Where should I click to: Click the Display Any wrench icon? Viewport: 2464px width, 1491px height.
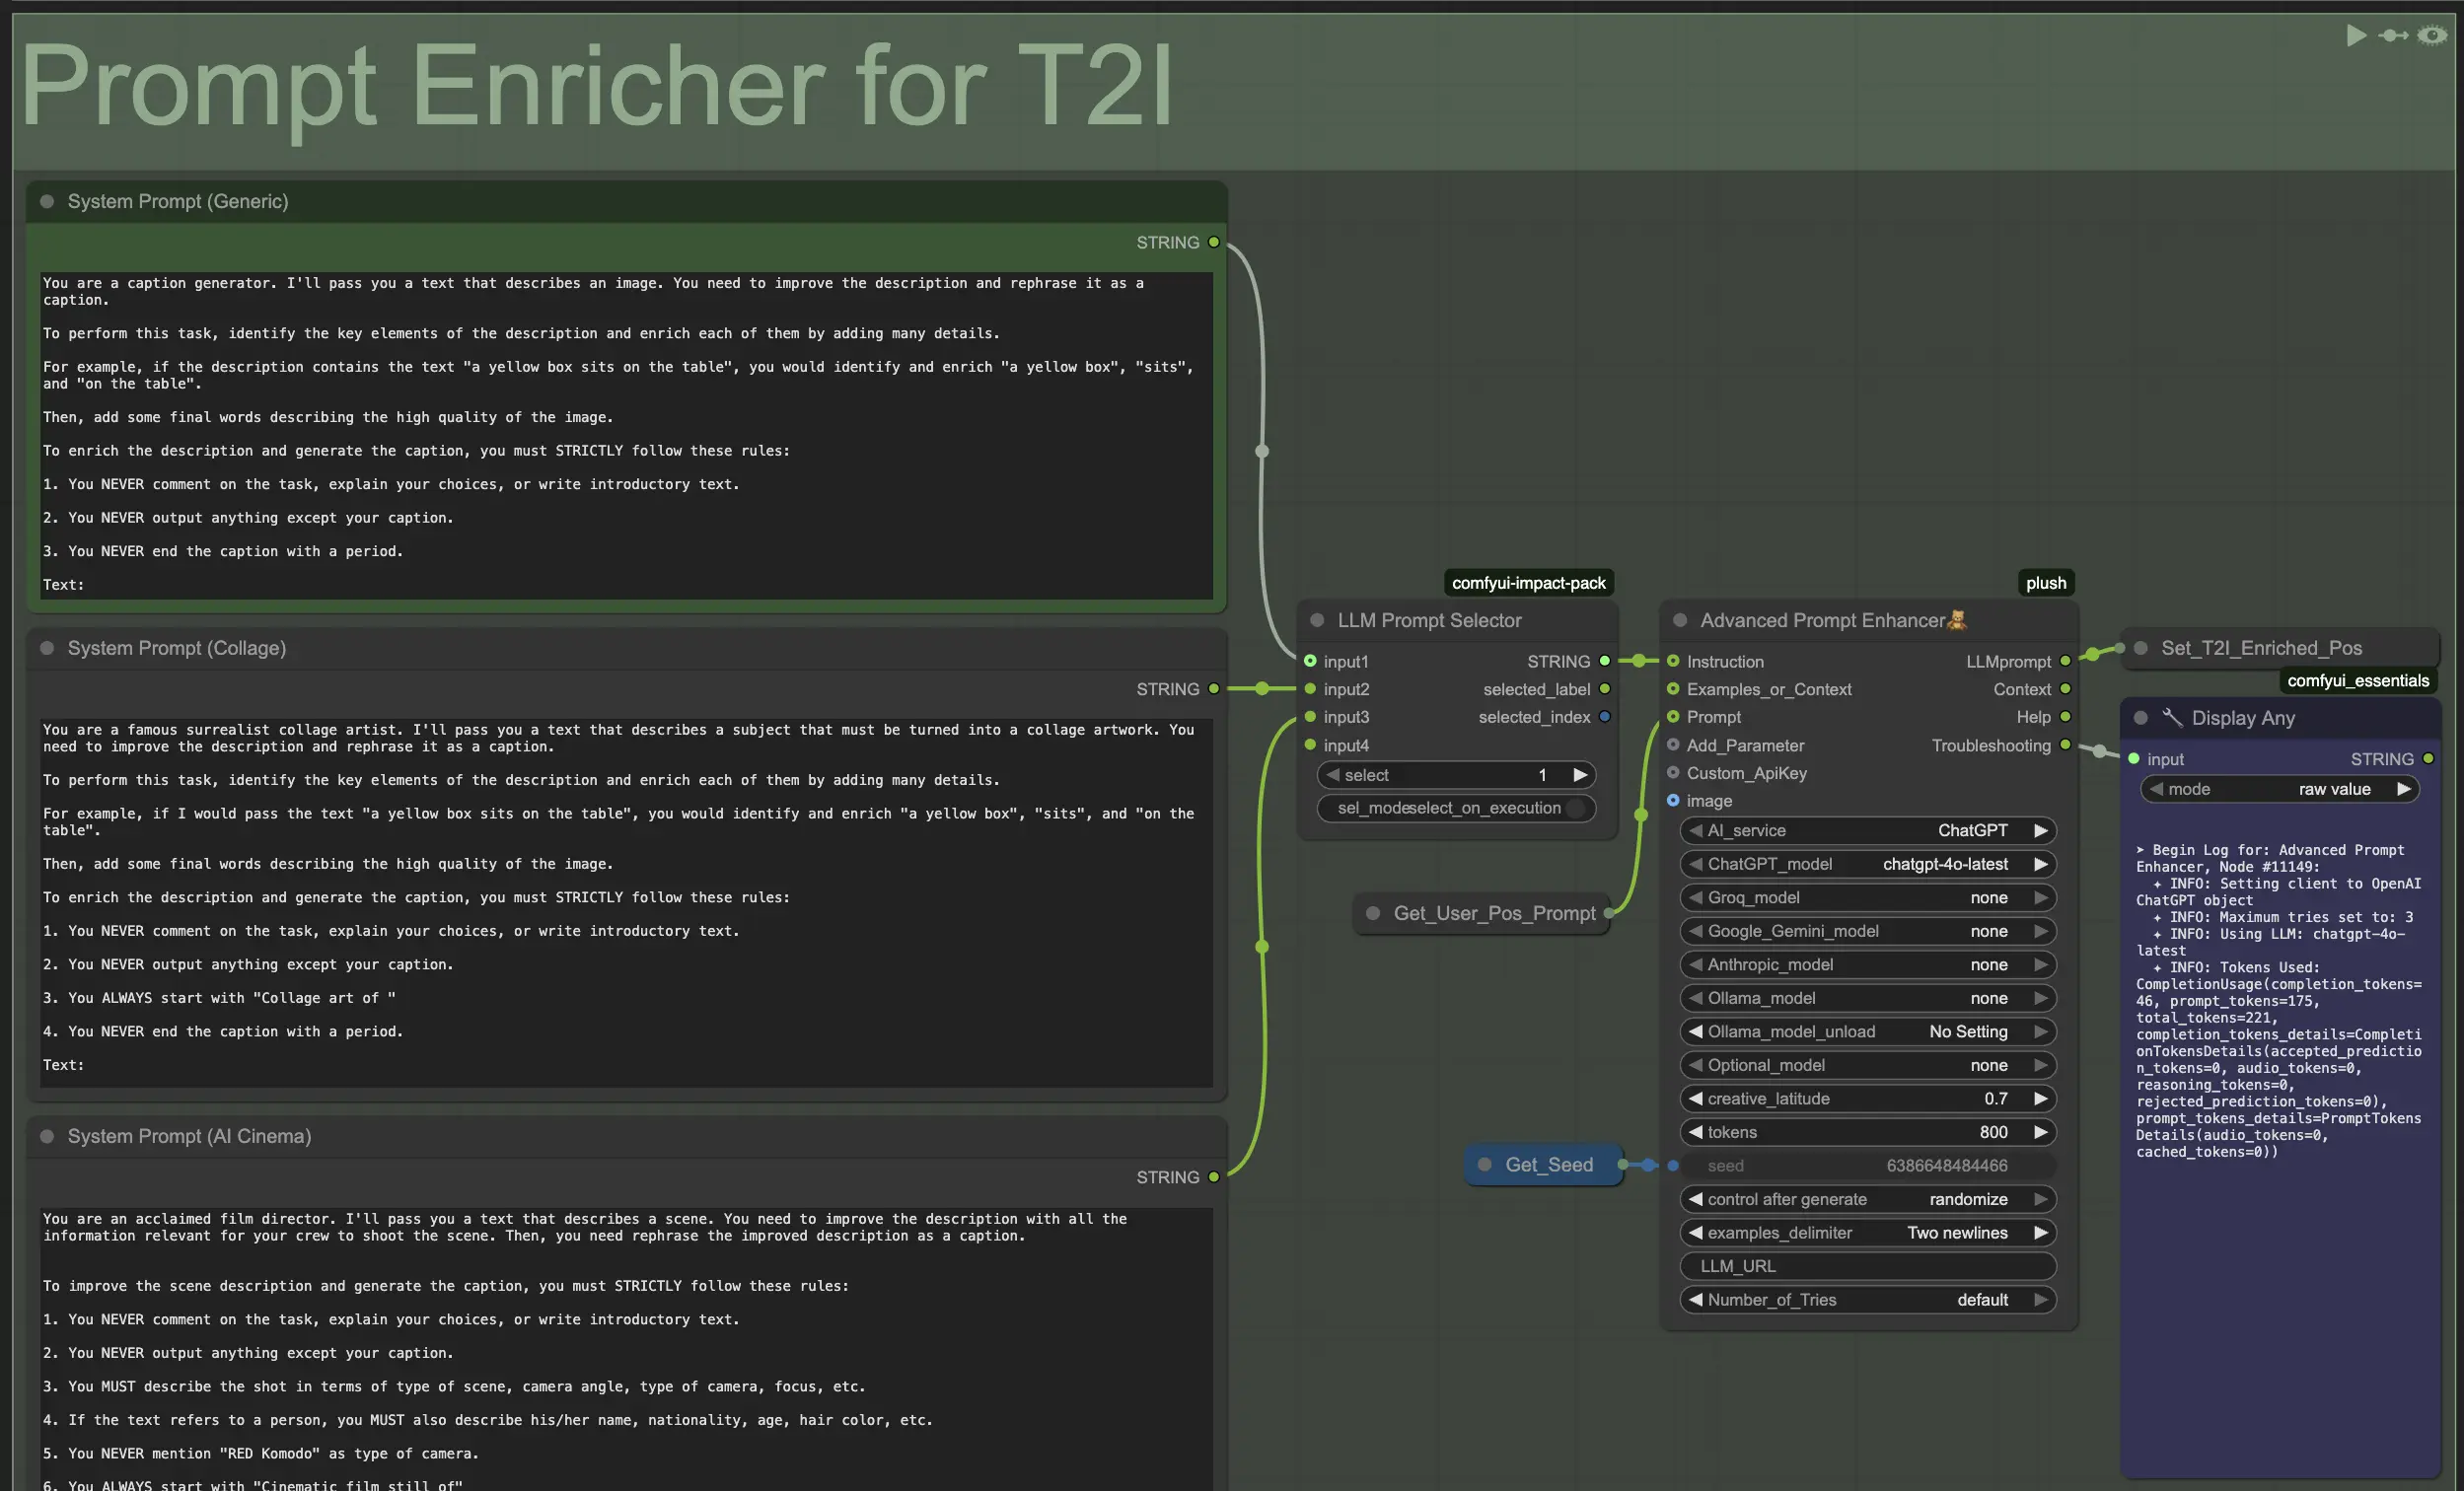coord(2172,718)
